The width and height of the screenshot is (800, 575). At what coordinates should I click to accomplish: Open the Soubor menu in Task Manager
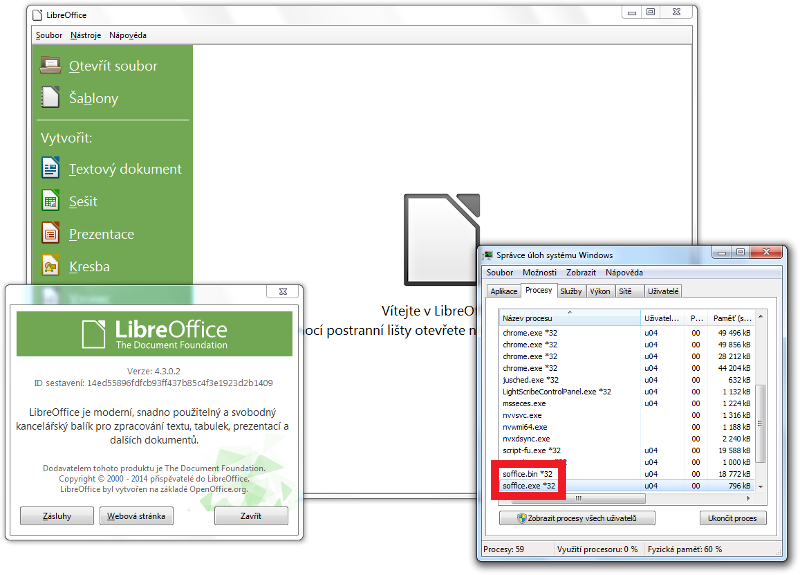[x=499, y=272]
